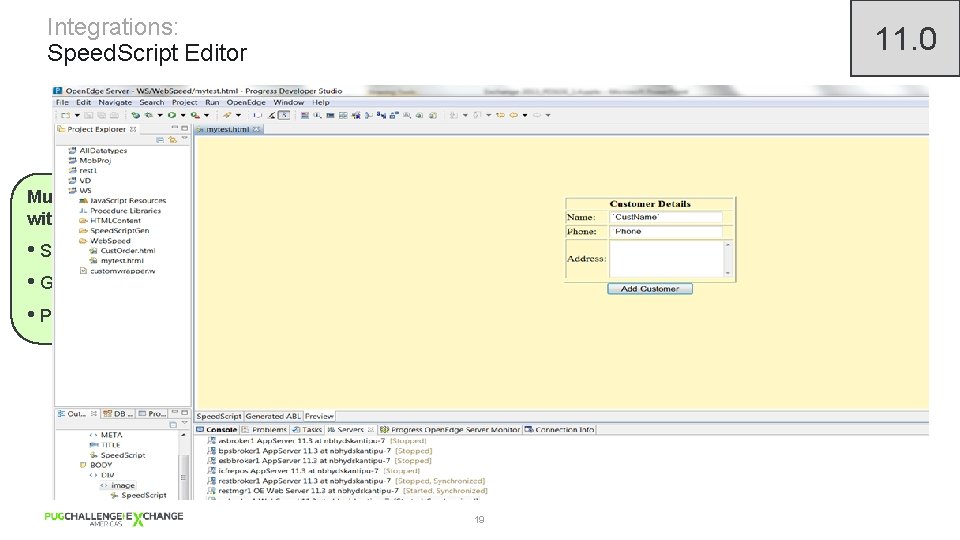Image resolution: width=960 pixels, height=540 pixels.
Task: Select the WebSpeed folder
Action: [105, 241]
